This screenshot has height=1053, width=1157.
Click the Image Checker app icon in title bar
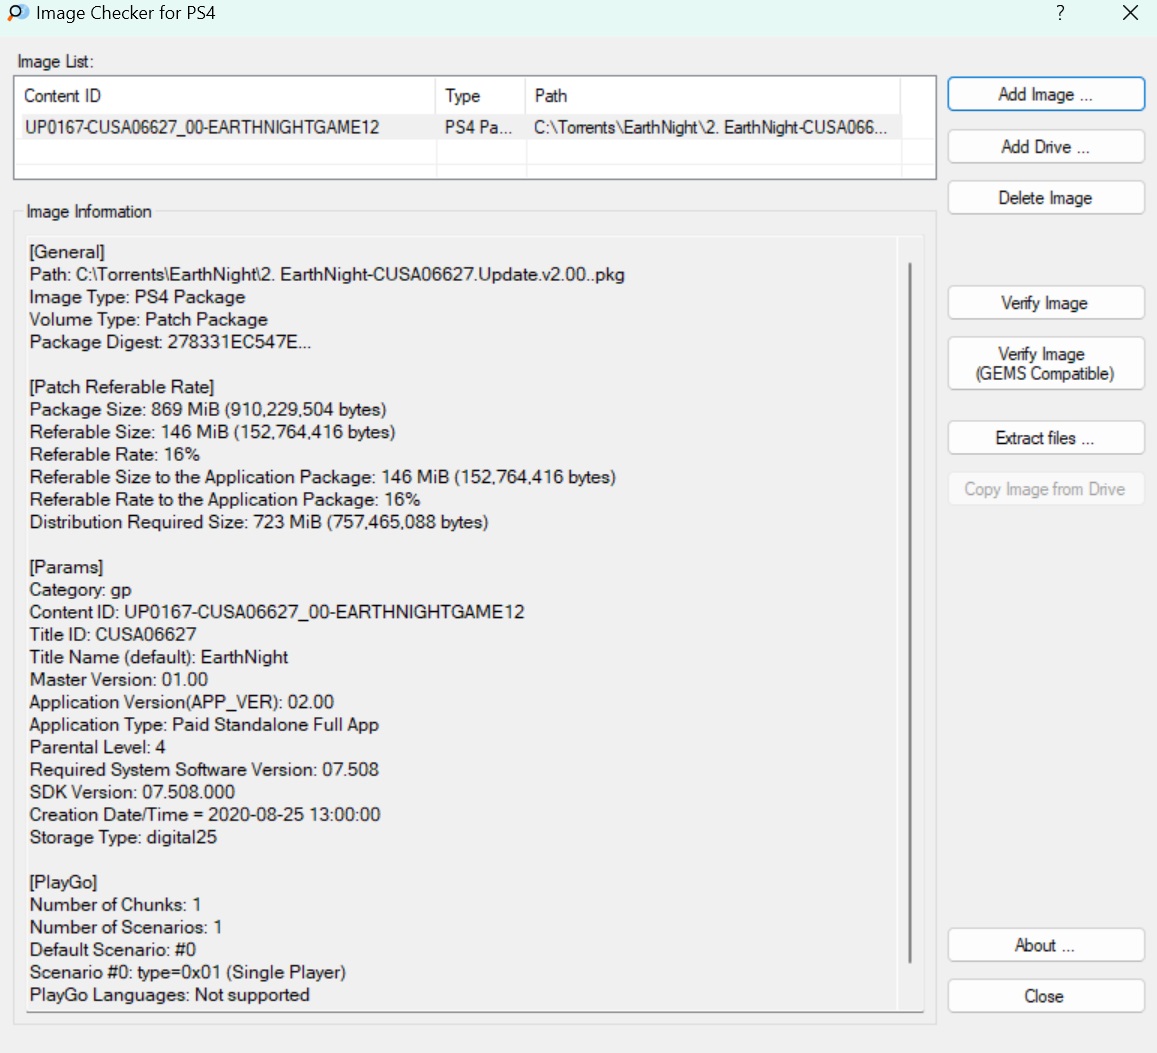pos(18,14)
